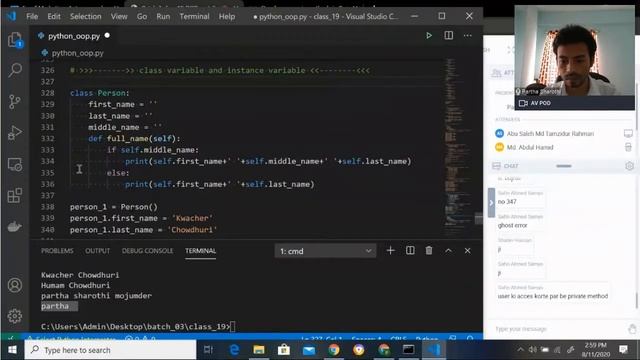Image resolution: width=640 pixels, height=360 pixels.
Task: Open Microsoft Store from taskbar
Action: pyautogui.click(x=284, y=350)
